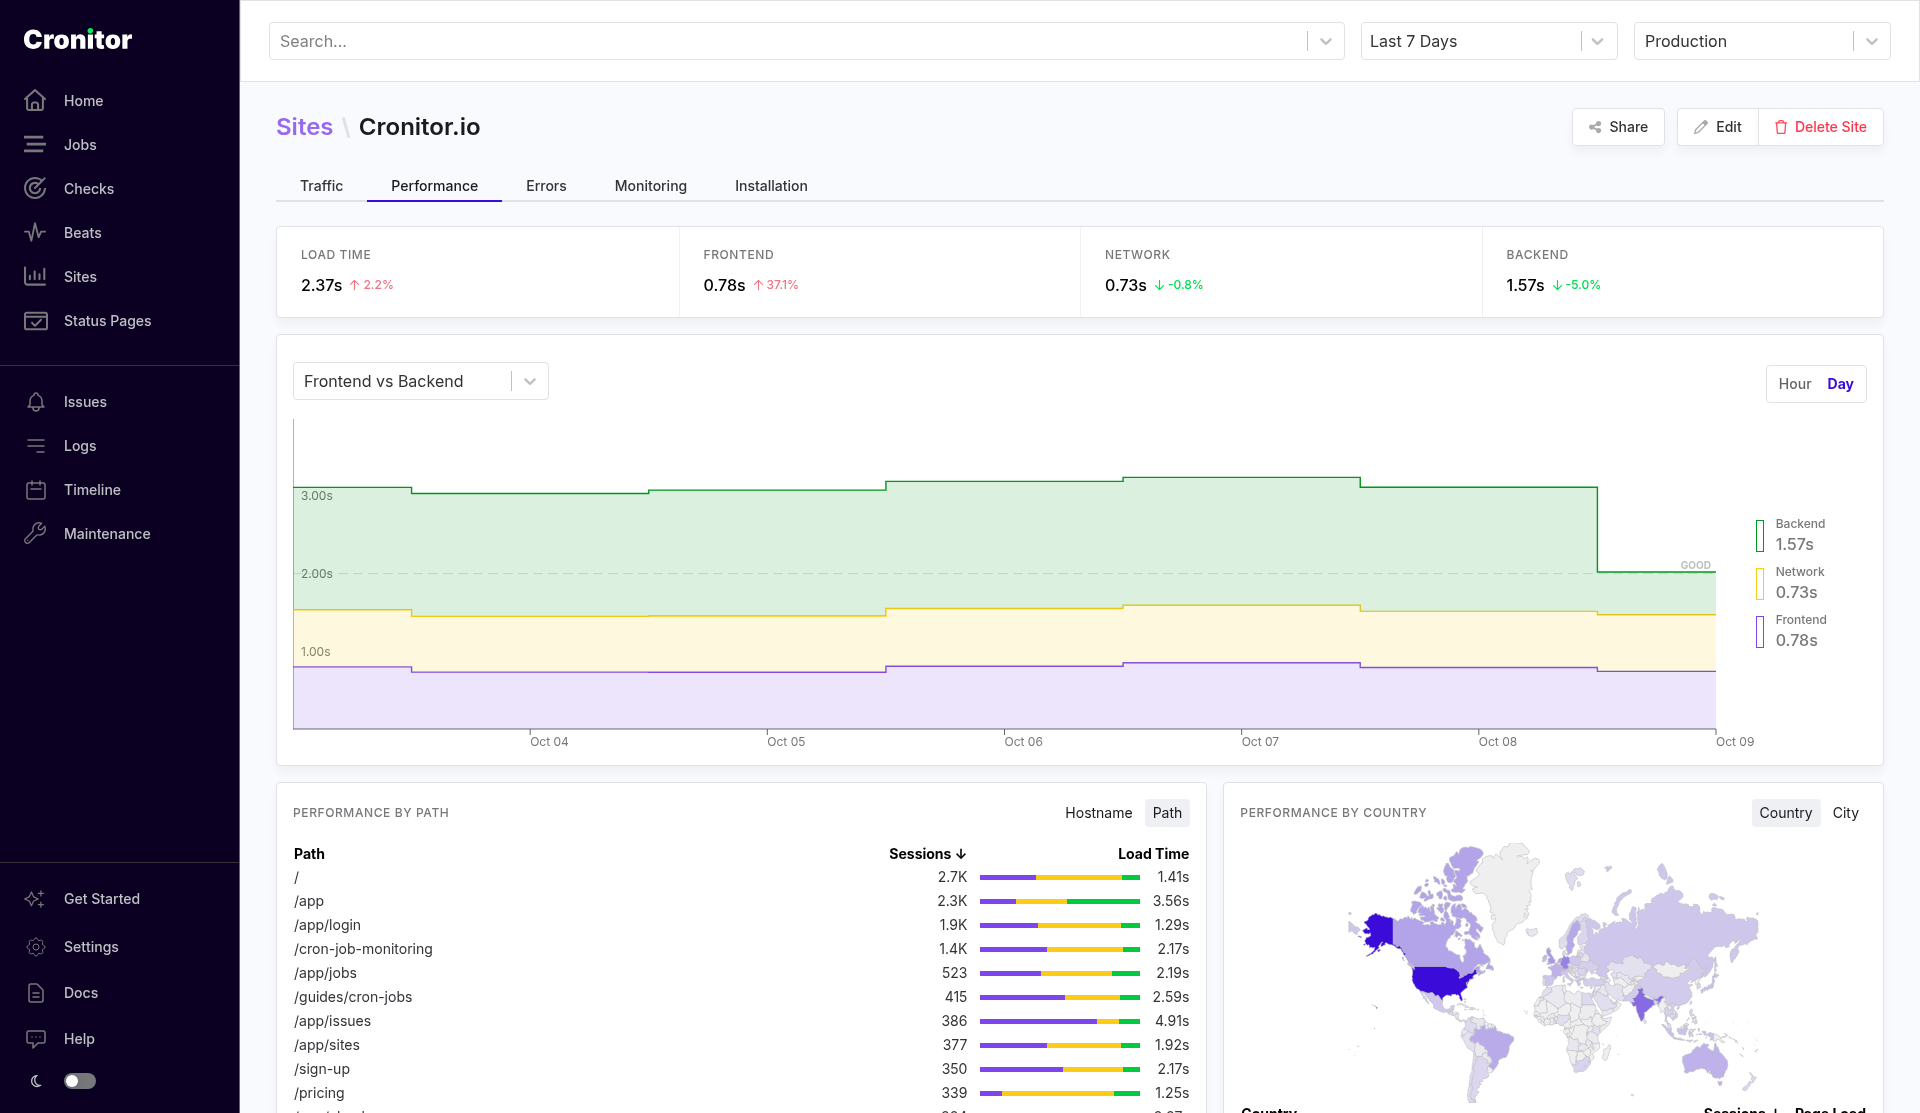1920x1113 pixels.
Task: Switch chart granularity to Hour
Action: pyautogui.click(x=1795, y=384)
